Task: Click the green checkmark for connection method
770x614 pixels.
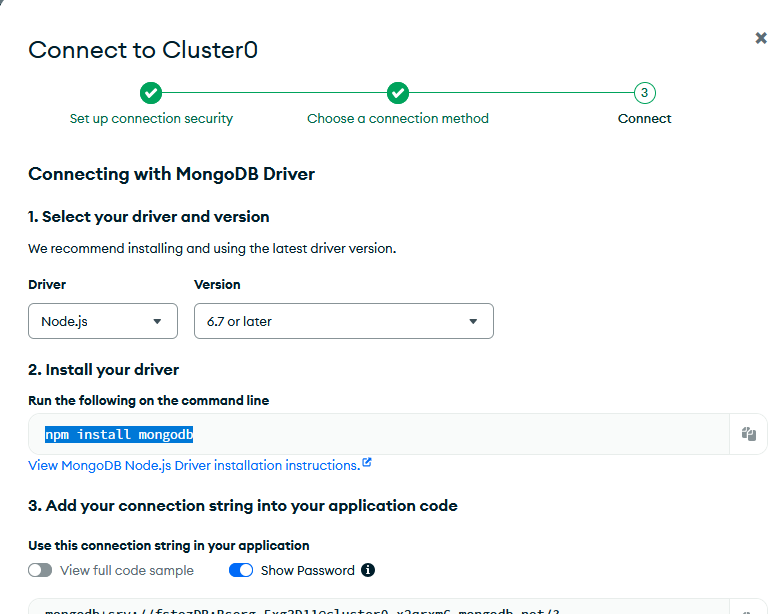Action: [x=398, y=93]
